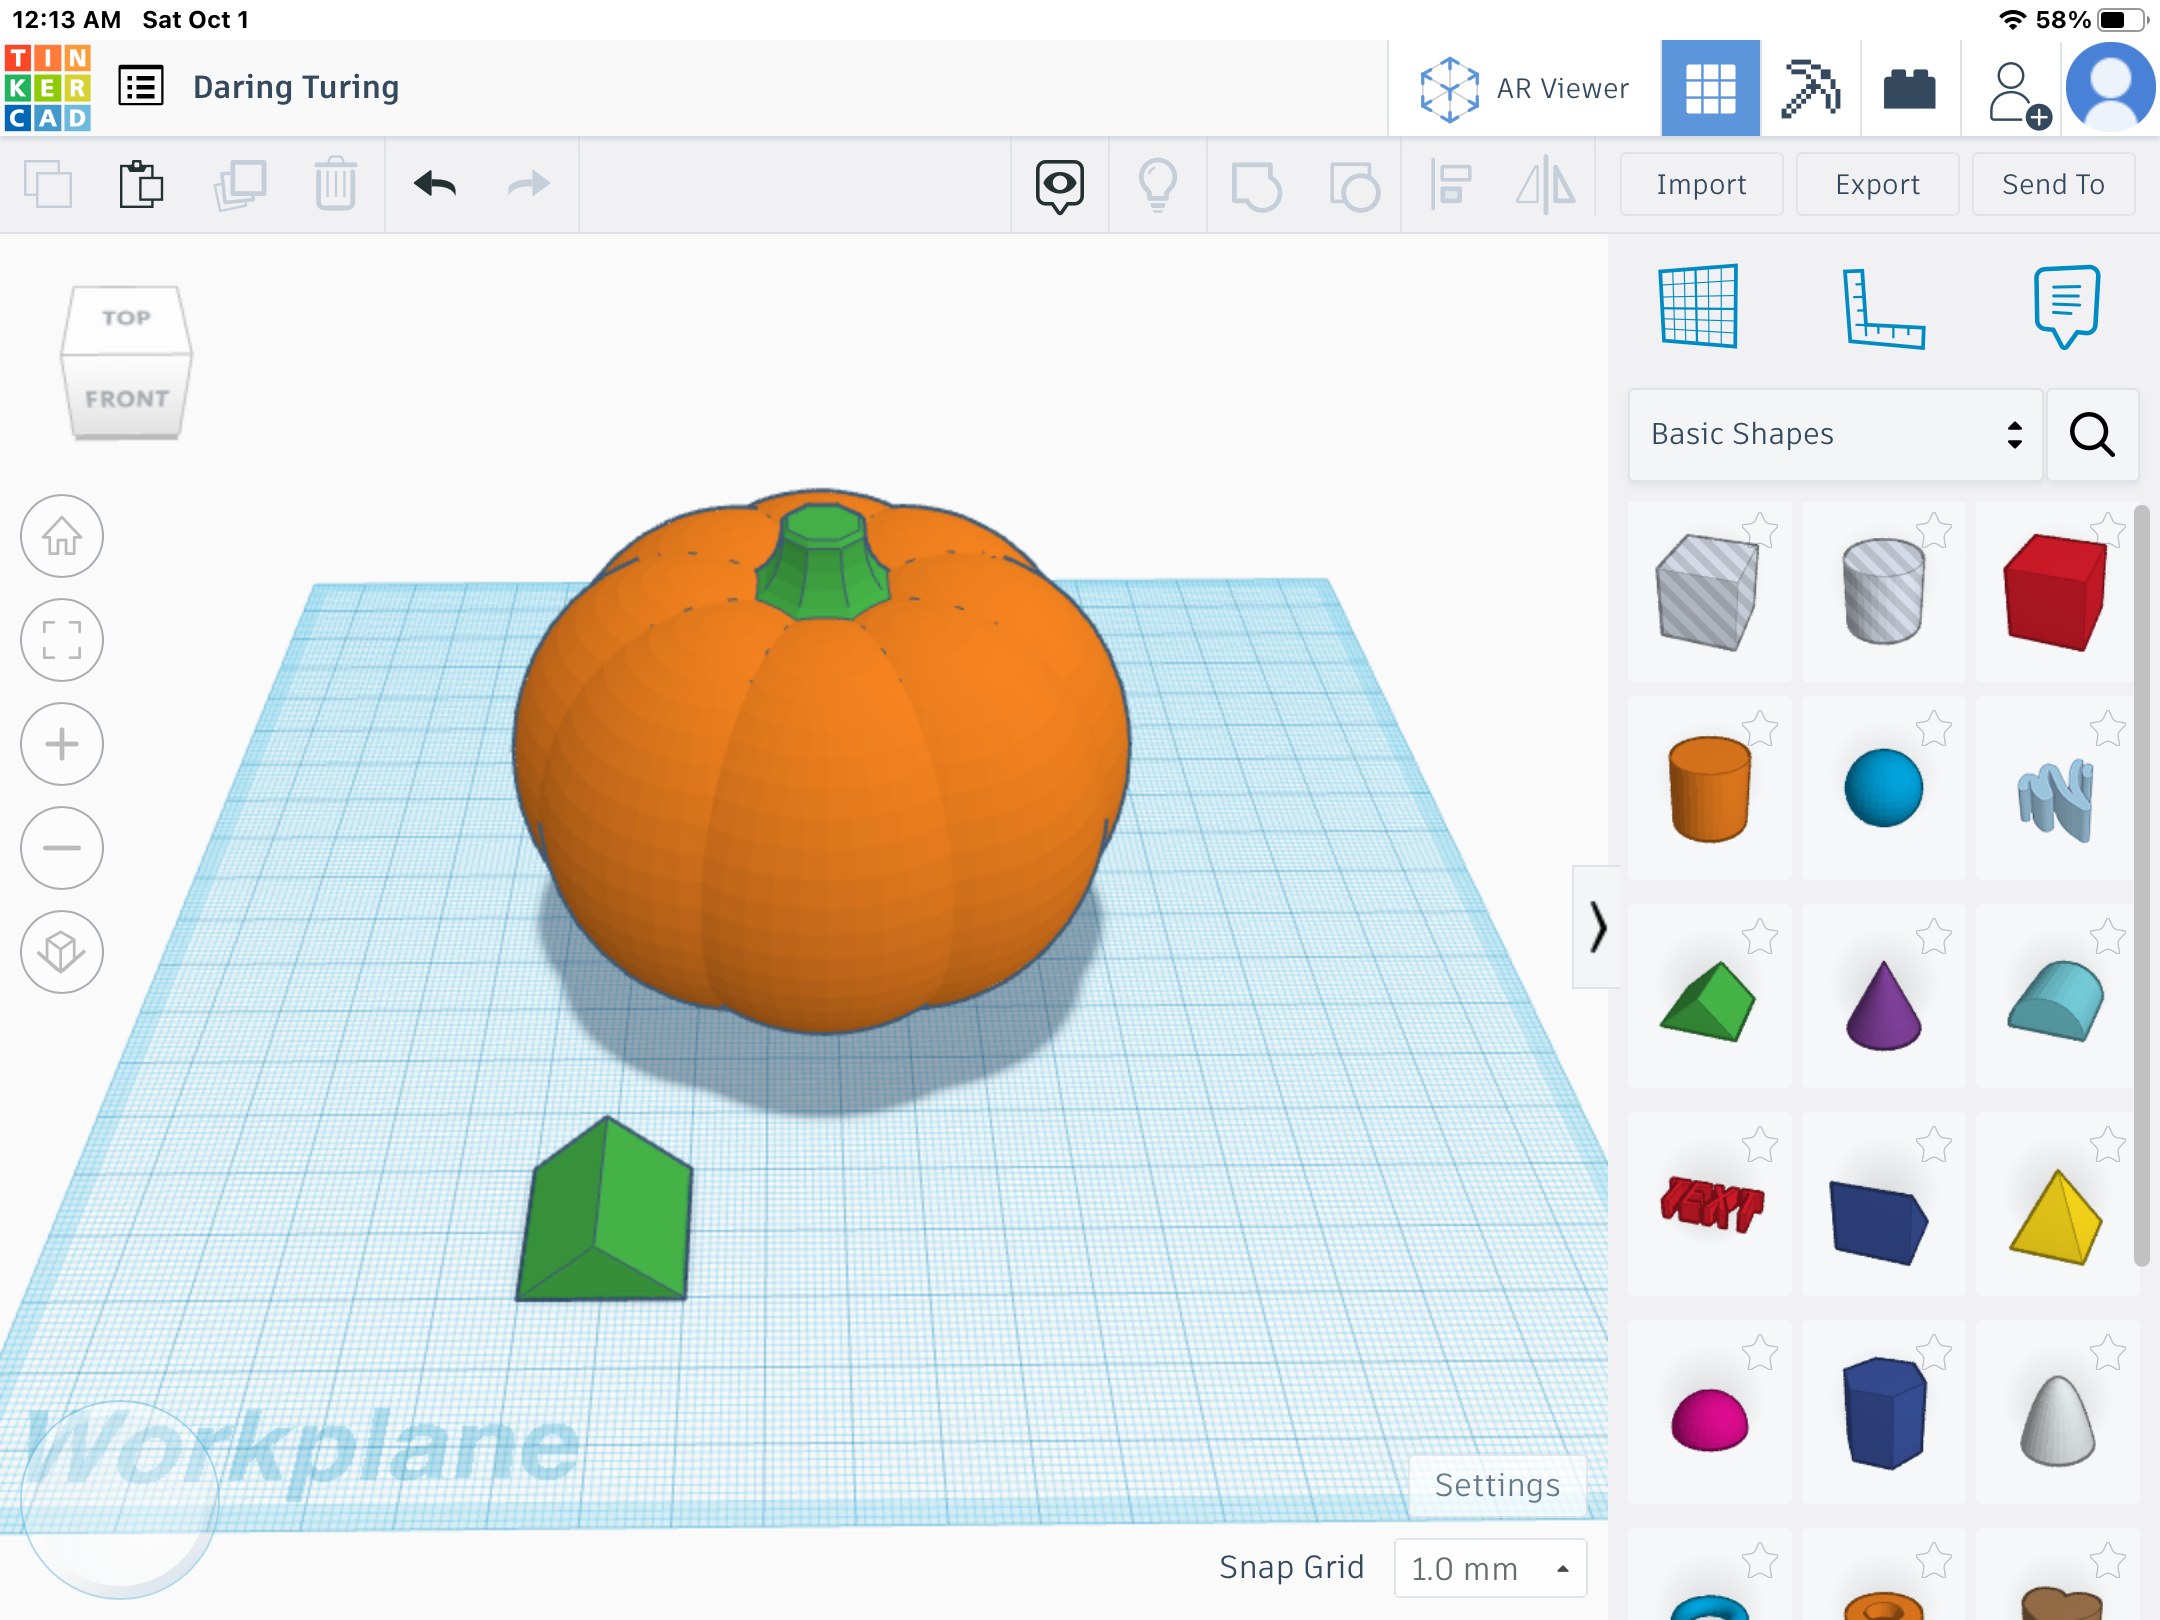Click the undo arrow button
The height and width of the screenshot is (1620, 2160).
(x=435, y=184)
